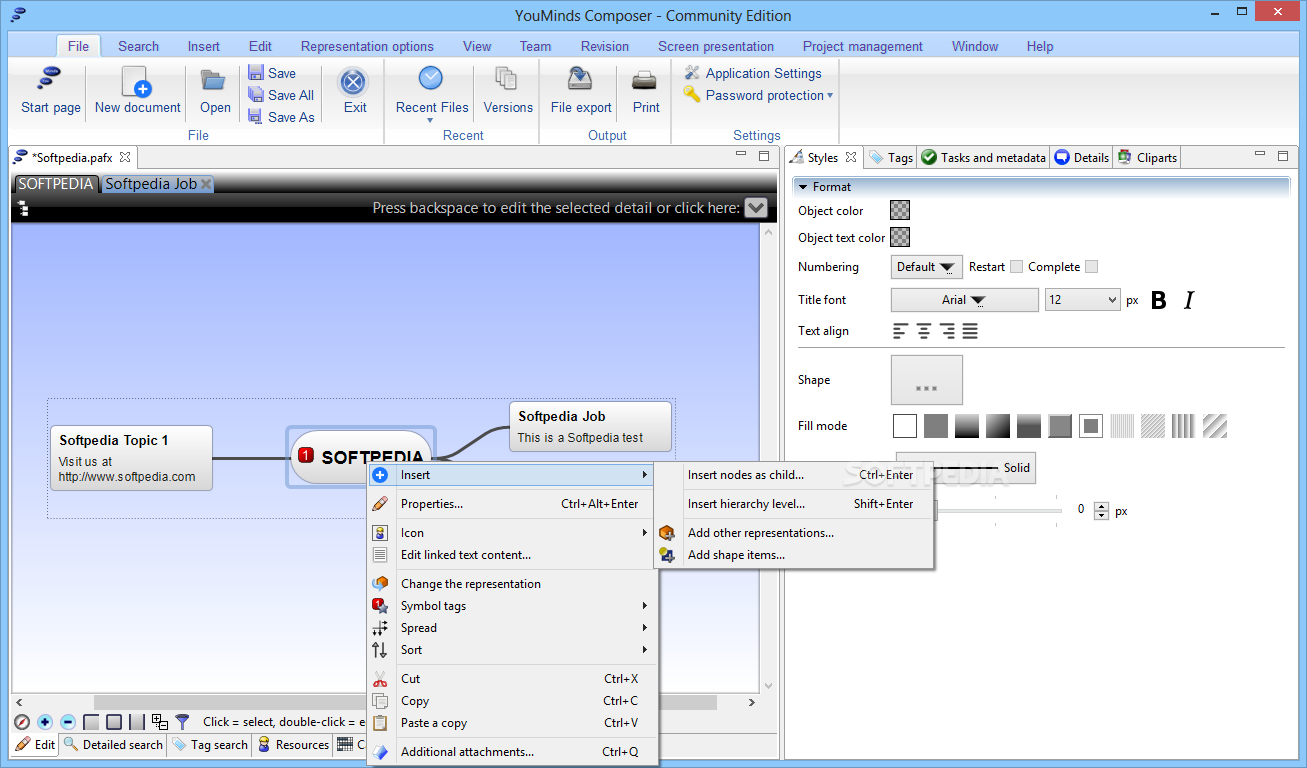Switch to the Project management ribbon tab
1307x768 pixels.
[862, 46]
